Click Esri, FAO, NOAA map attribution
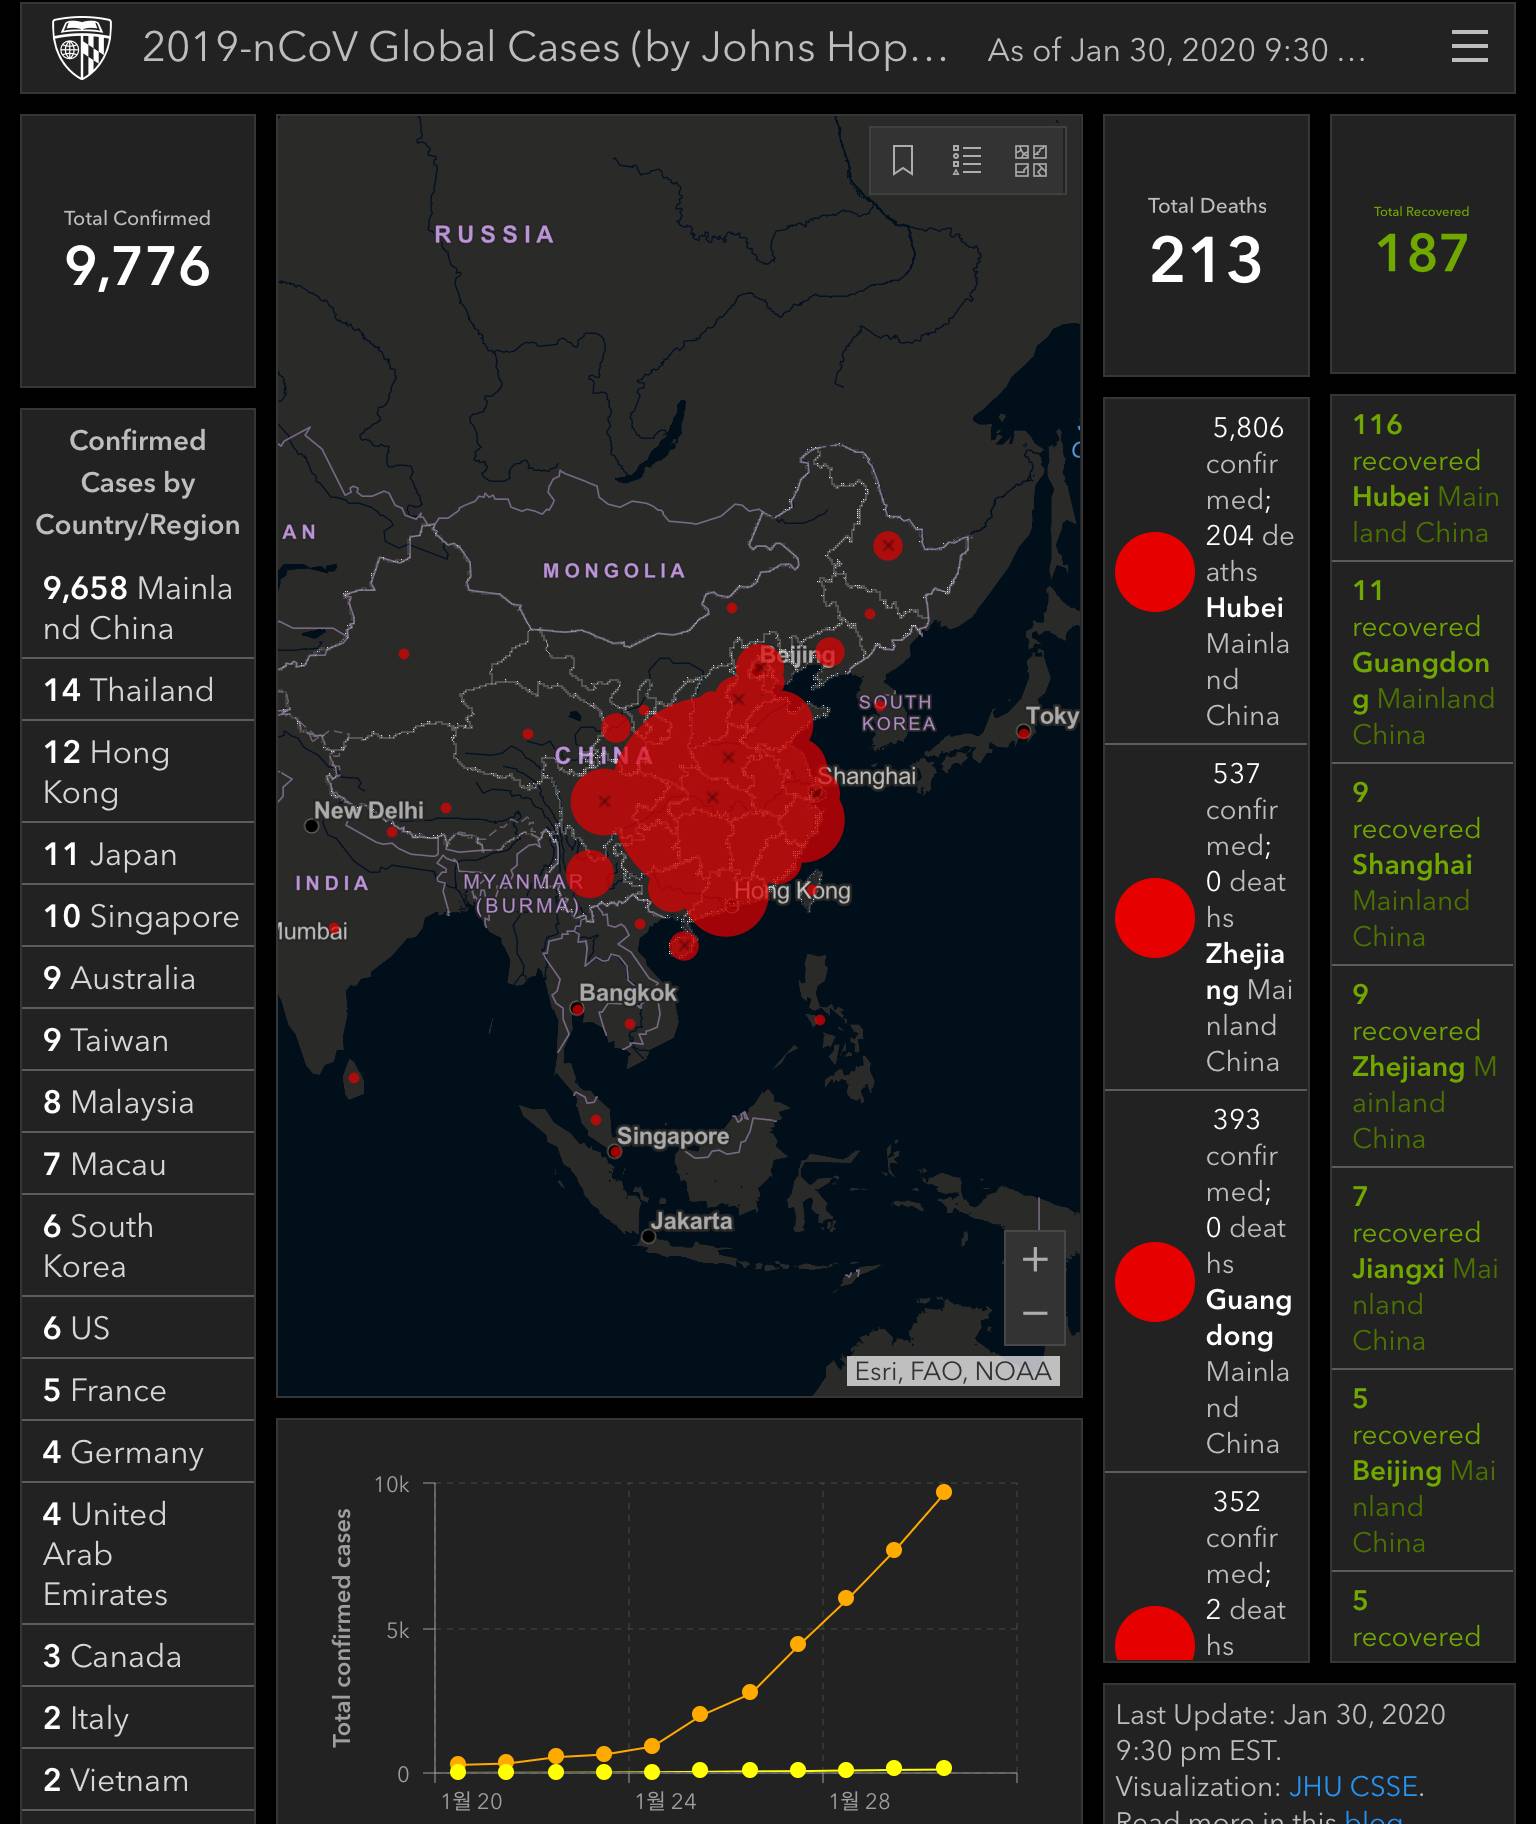 click(952, 1371)
